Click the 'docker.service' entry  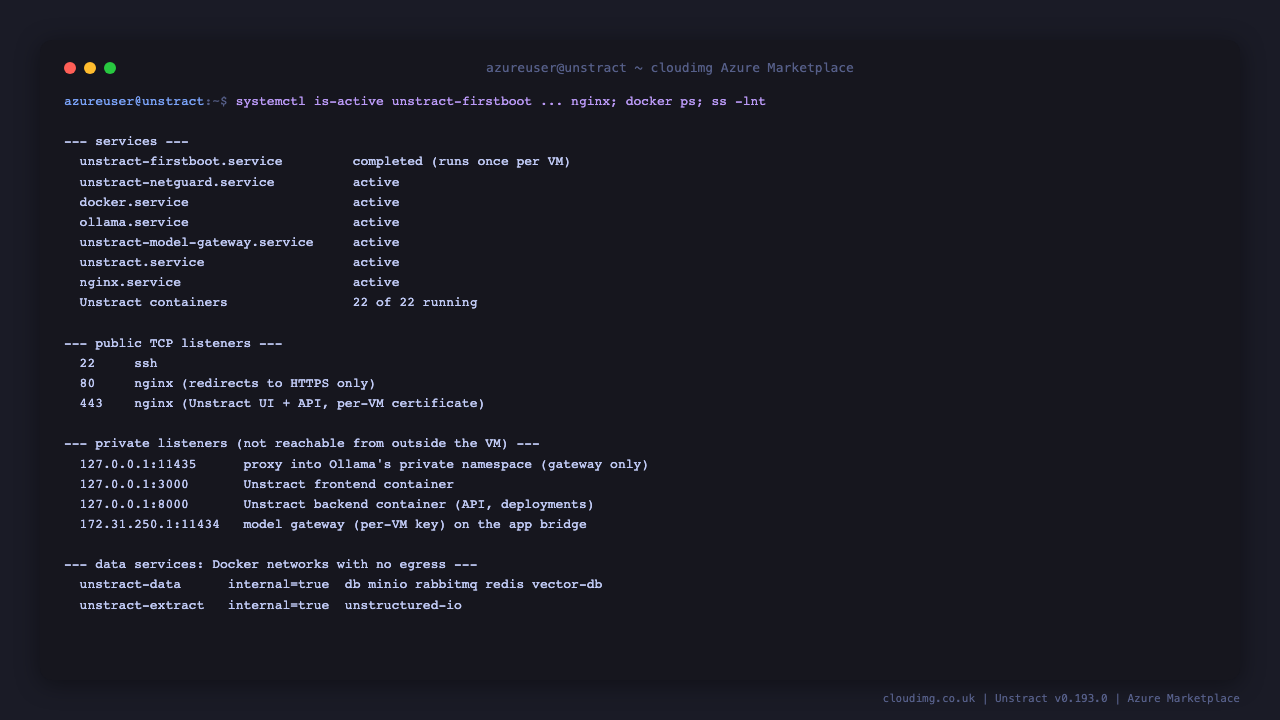pyautogui.click(x=134, y=202)
